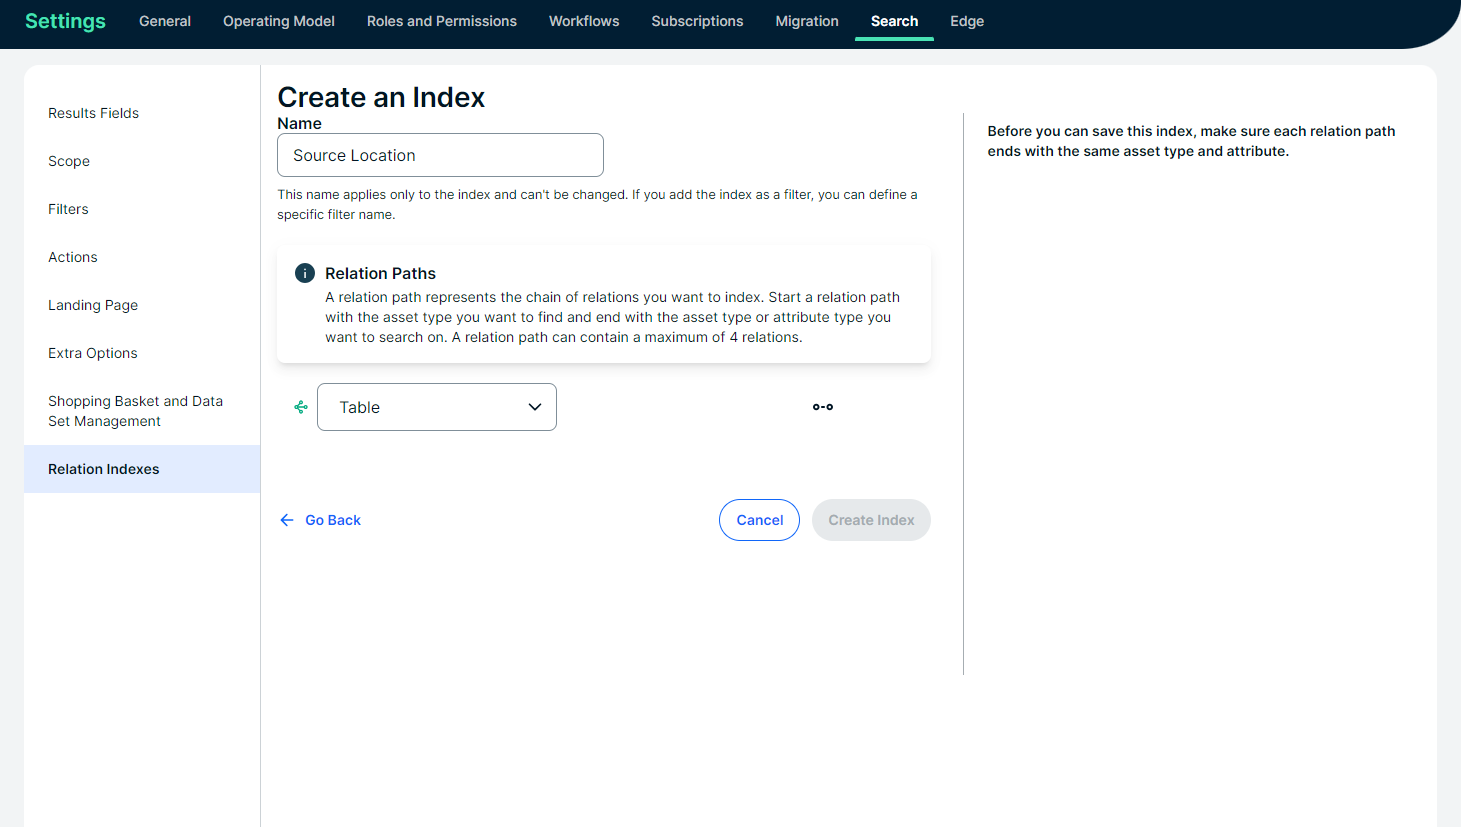Click the Name field containing Source Location
1461x827 pixels.
point(440,155)
